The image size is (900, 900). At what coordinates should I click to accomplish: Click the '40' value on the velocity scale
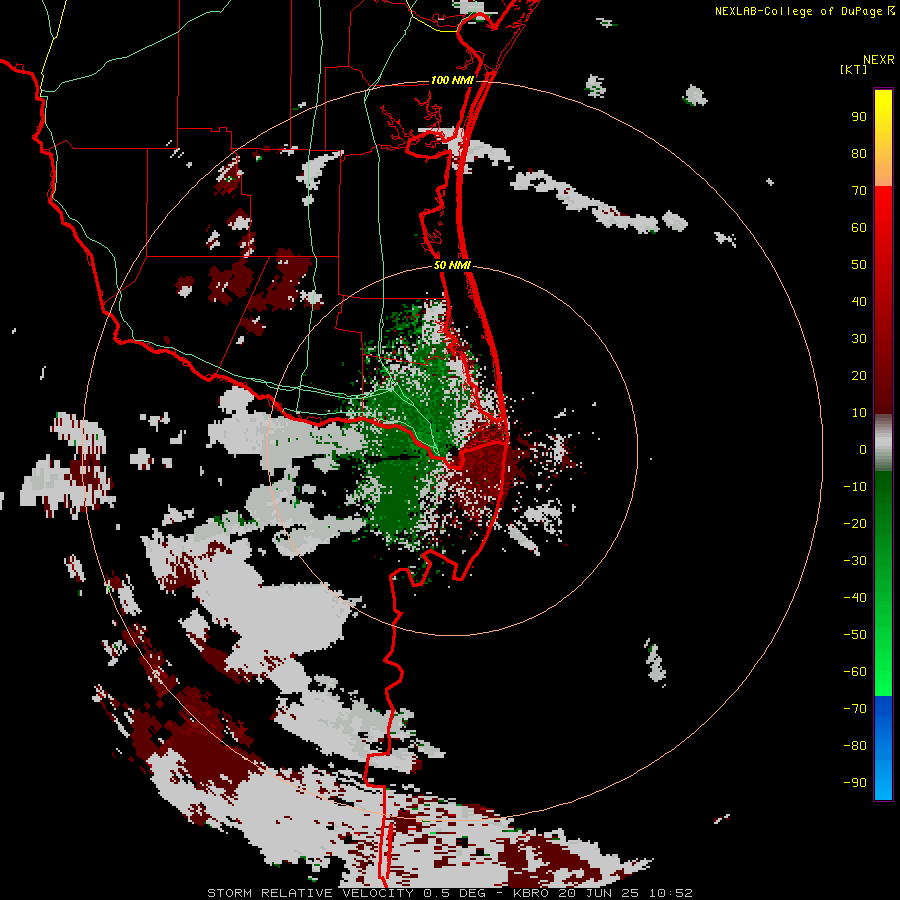click(859, 301)
